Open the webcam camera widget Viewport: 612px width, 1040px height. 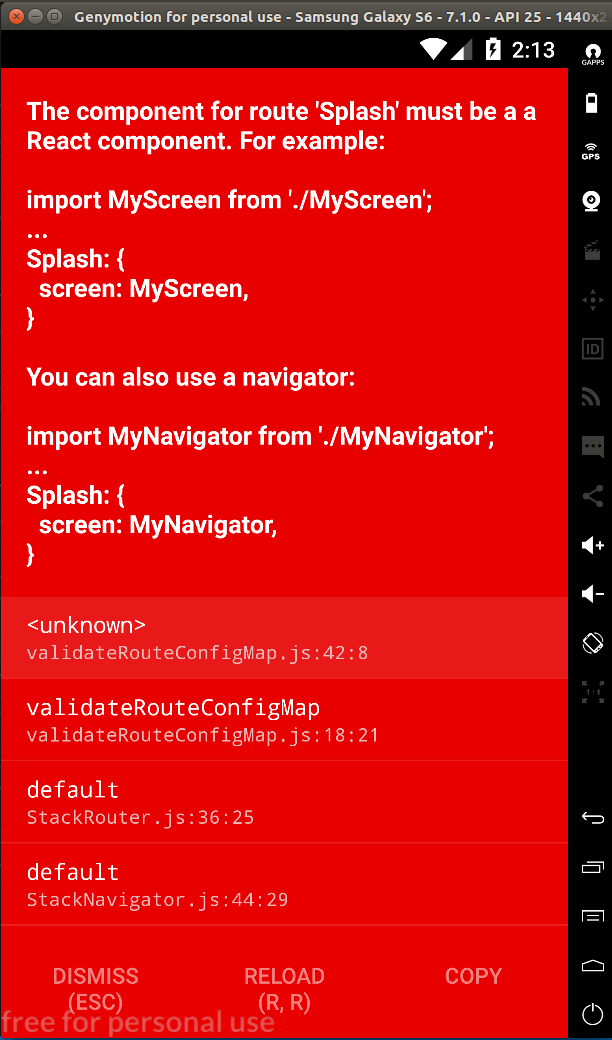(x=592, y=202)
